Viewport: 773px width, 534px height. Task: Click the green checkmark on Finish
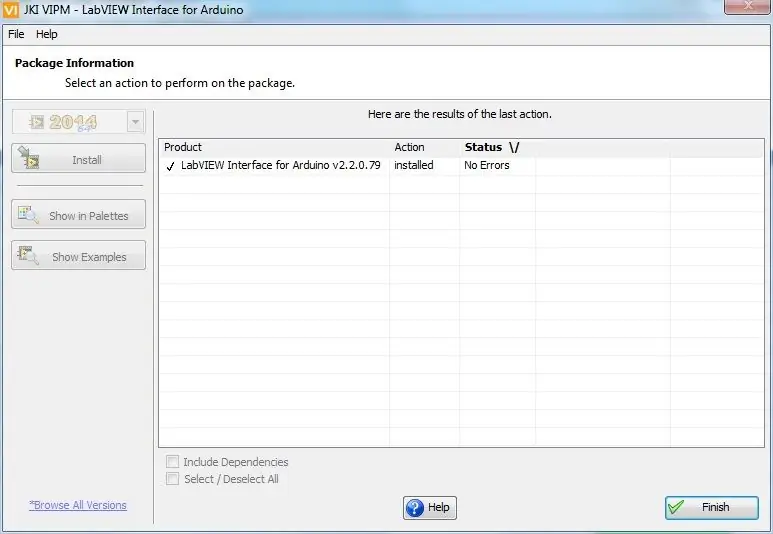click(676, 507)
